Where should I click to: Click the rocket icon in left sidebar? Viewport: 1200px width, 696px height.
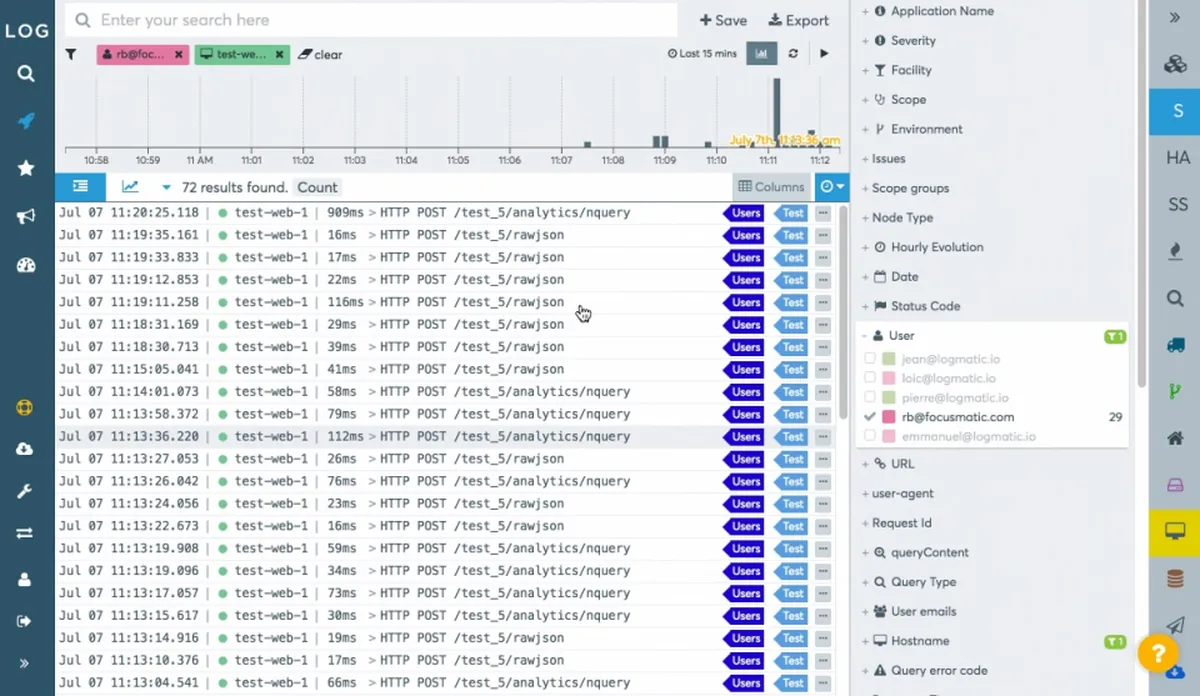[x=26, y=121]
